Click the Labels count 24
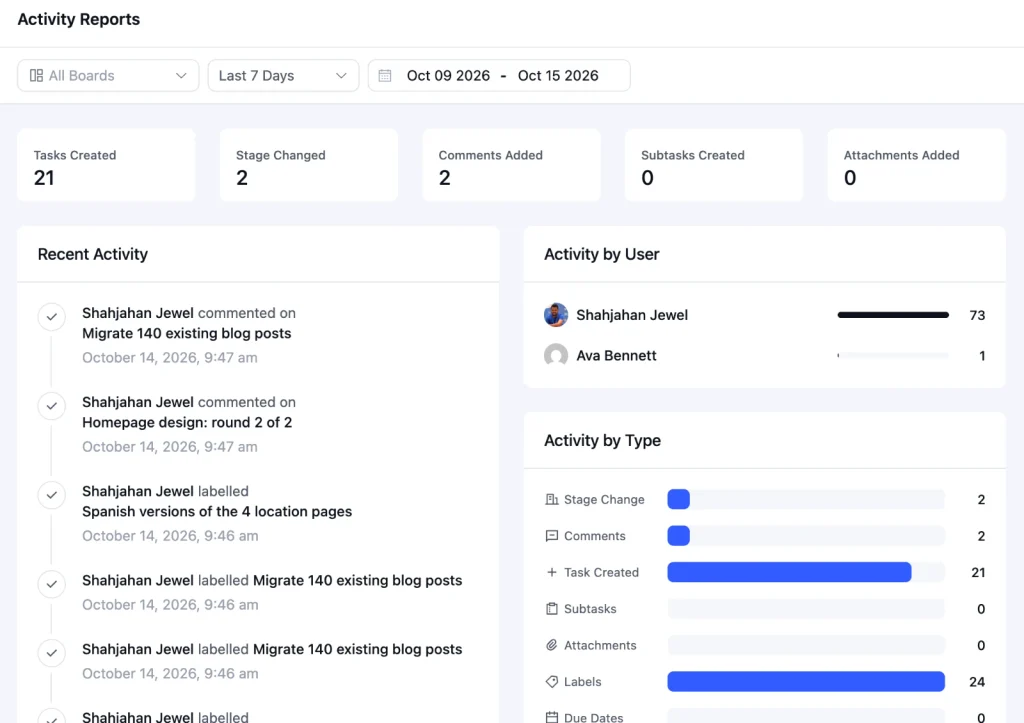The width and height of the screenshot is (1024, 723). (977, 682)
